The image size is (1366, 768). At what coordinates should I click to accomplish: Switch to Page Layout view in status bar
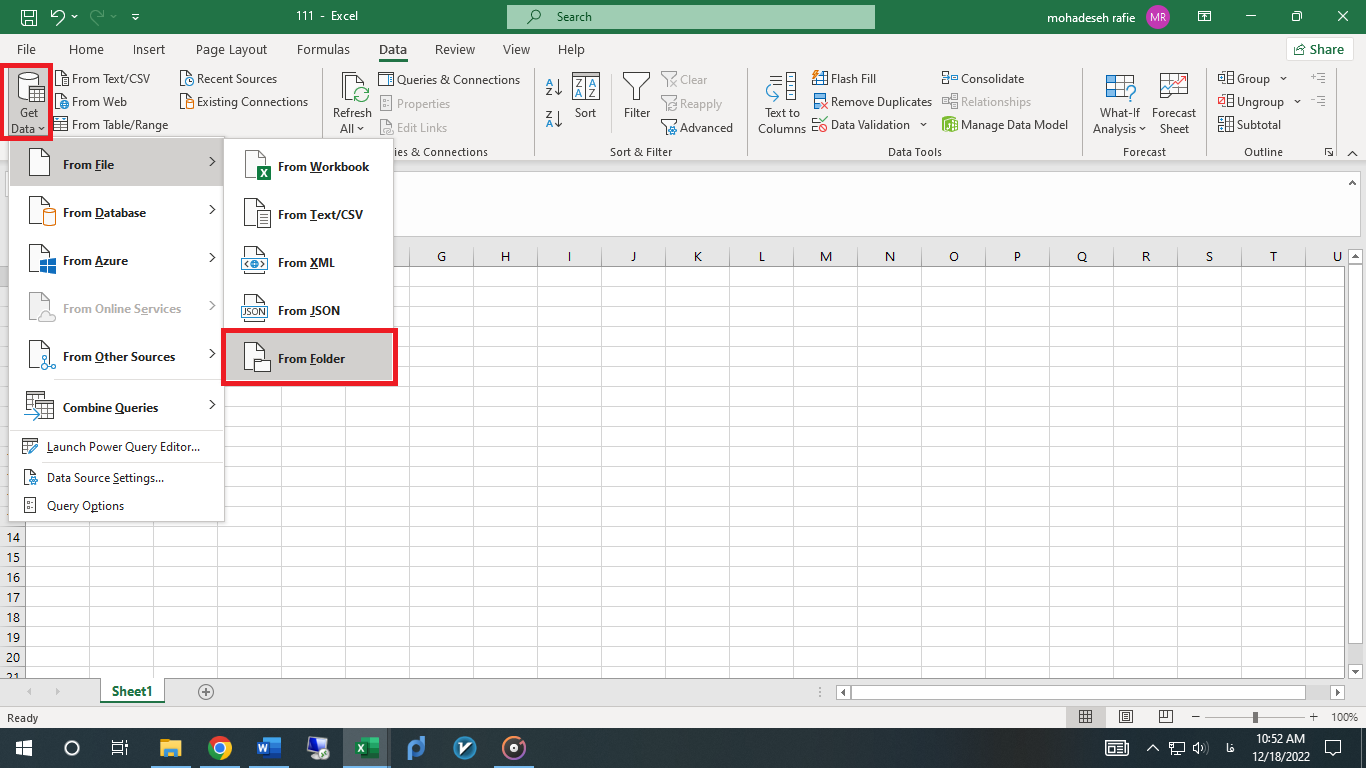pyautogui.click(x=1126, y=717)
